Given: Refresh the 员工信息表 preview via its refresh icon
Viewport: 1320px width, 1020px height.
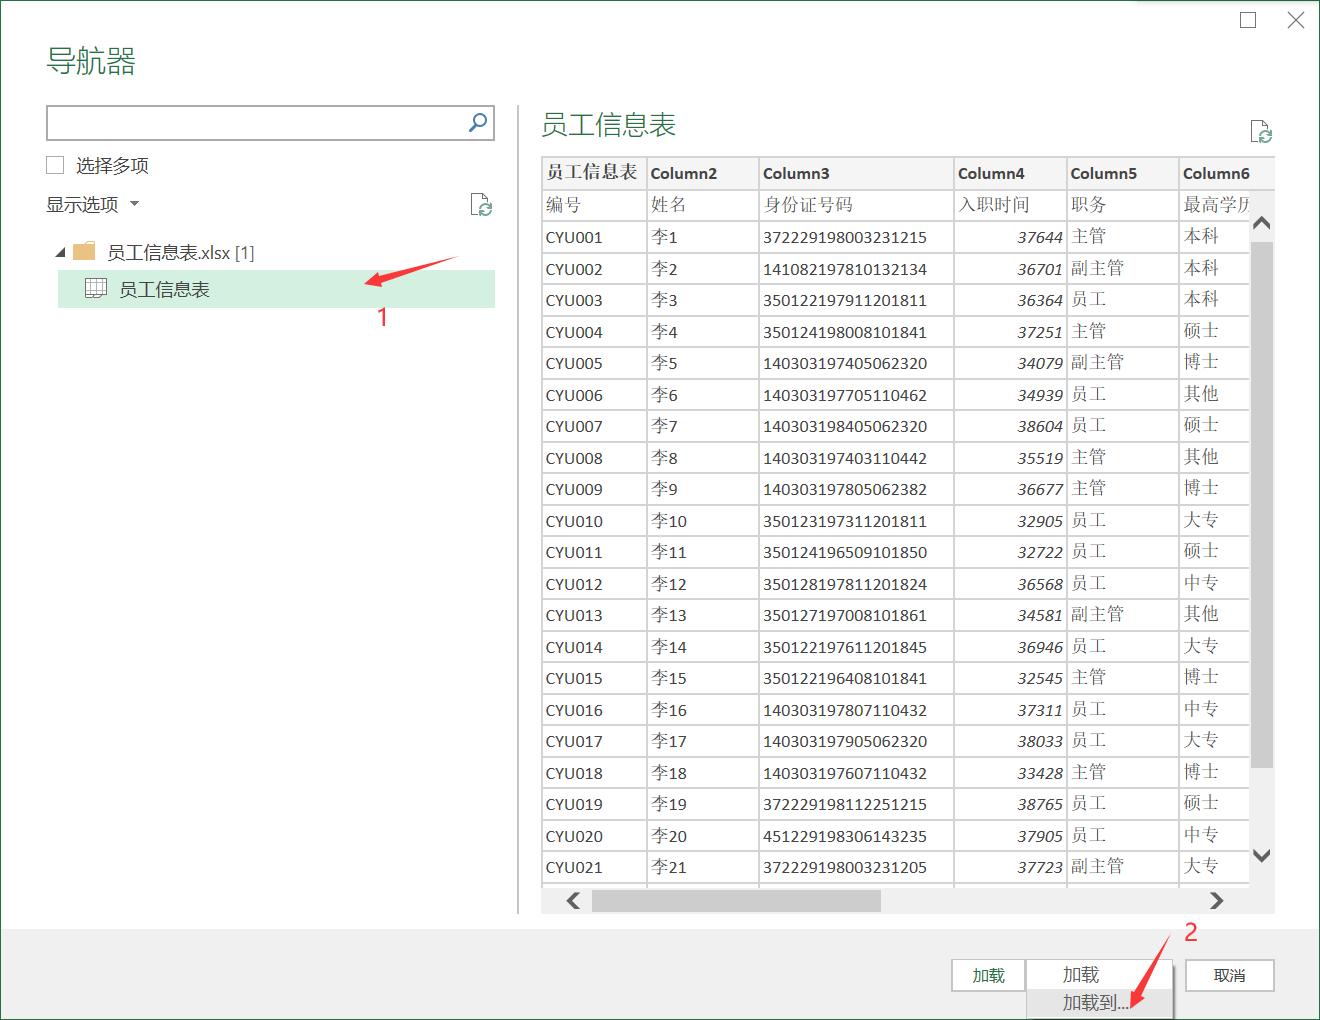Looking at the screenshot, I should (x=1260, y=131).
